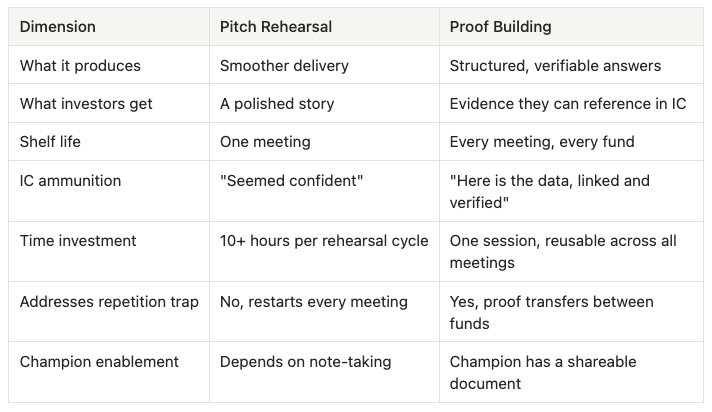Click the "One meeting" cell
This screenshot has height=412, width=712.
pyautogui.click(x=263, y=142)
